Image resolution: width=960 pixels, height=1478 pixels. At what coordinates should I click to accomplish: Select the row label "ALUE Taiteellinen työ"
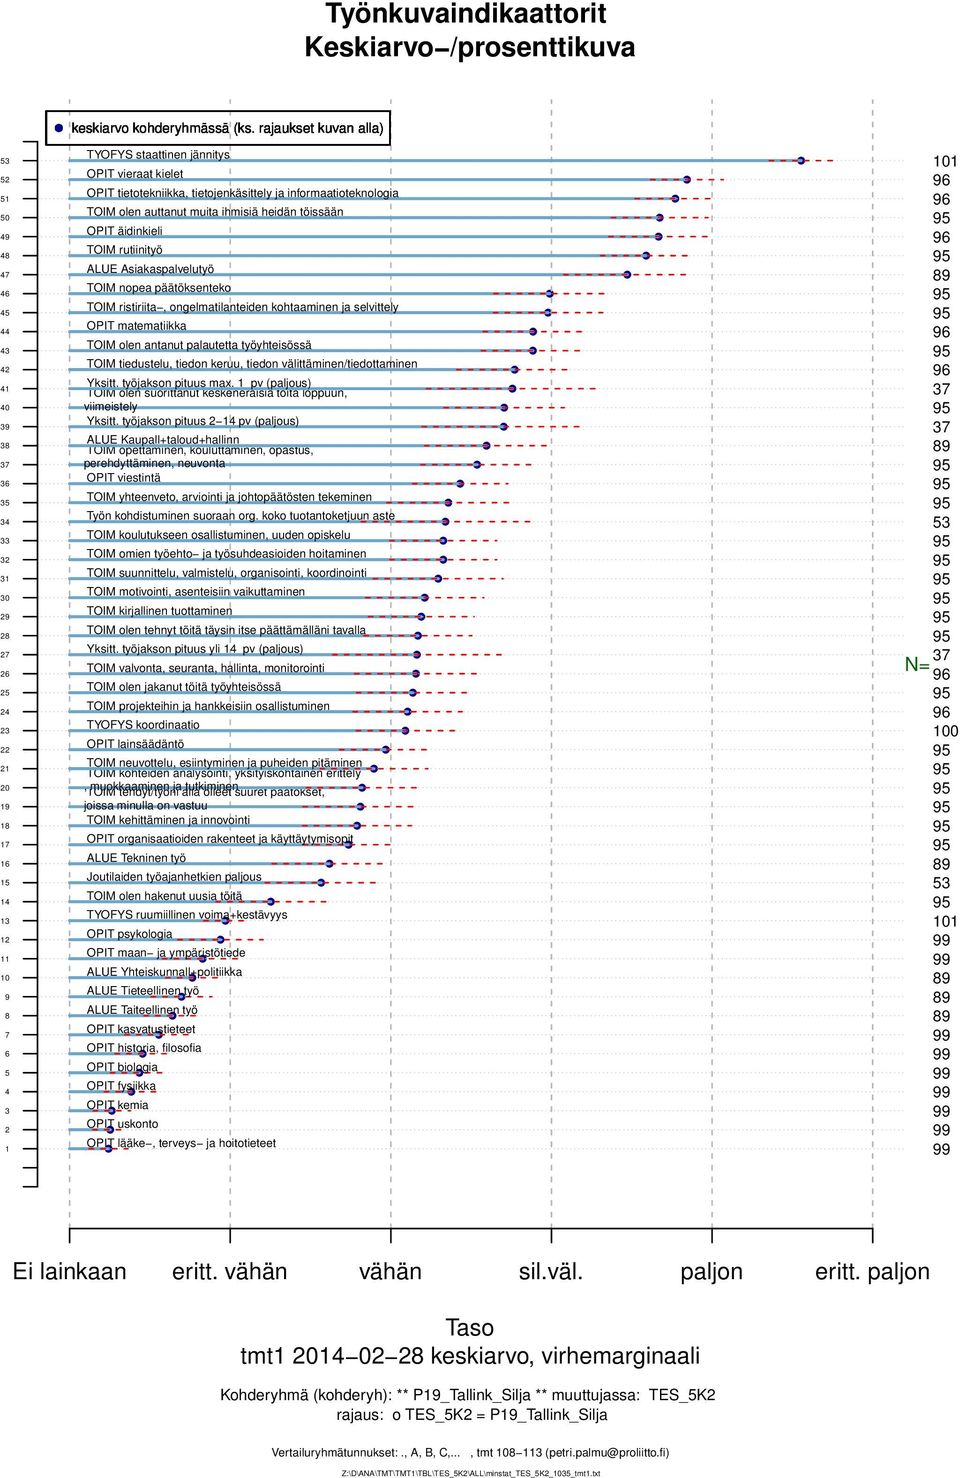142,1010
